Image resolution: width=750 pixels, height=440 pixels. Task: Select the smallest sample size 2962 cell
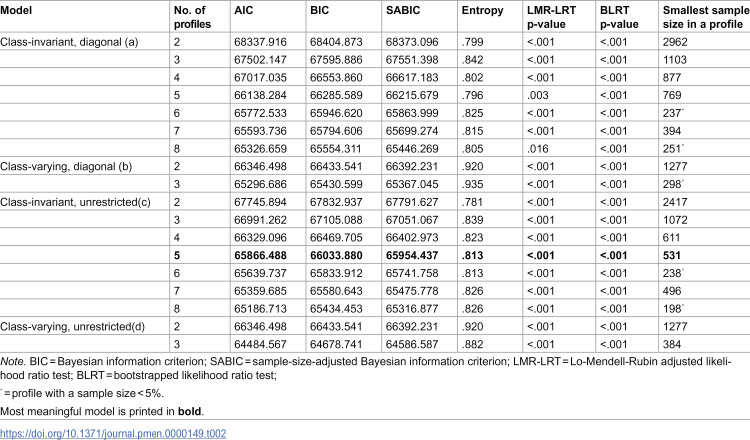pyautogui.click(x=675, y=42)
